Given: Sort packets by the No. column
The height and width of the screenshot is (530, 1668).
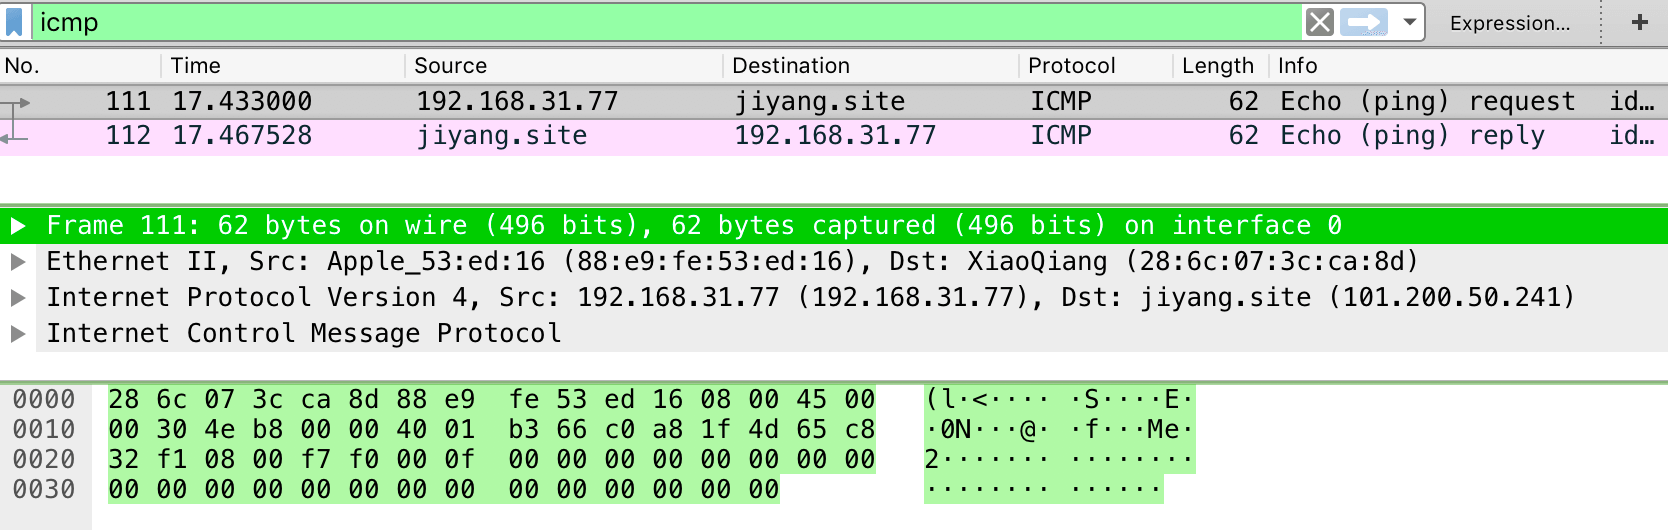Looking at the screenshot, I should (x=80, y=66).
